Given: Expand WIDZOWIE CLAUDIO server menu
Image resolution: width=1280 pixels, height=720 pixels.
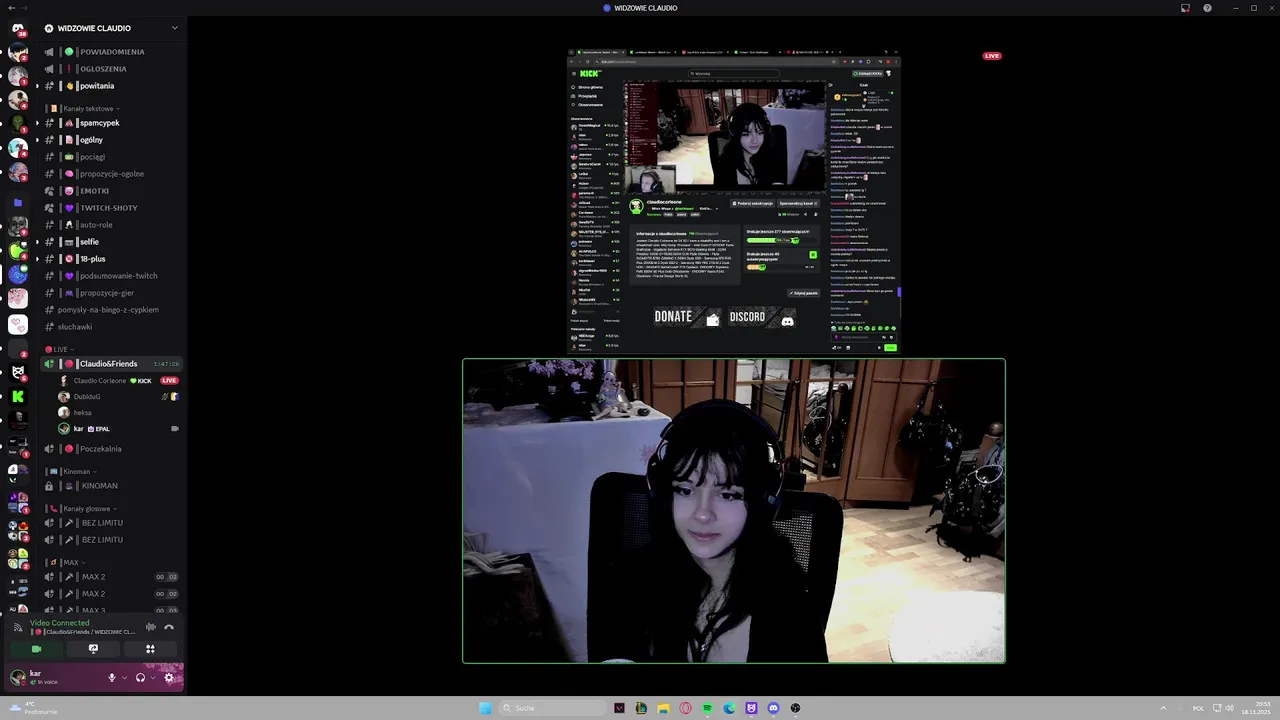Looking at the screenshot, I should coord(110,28).
